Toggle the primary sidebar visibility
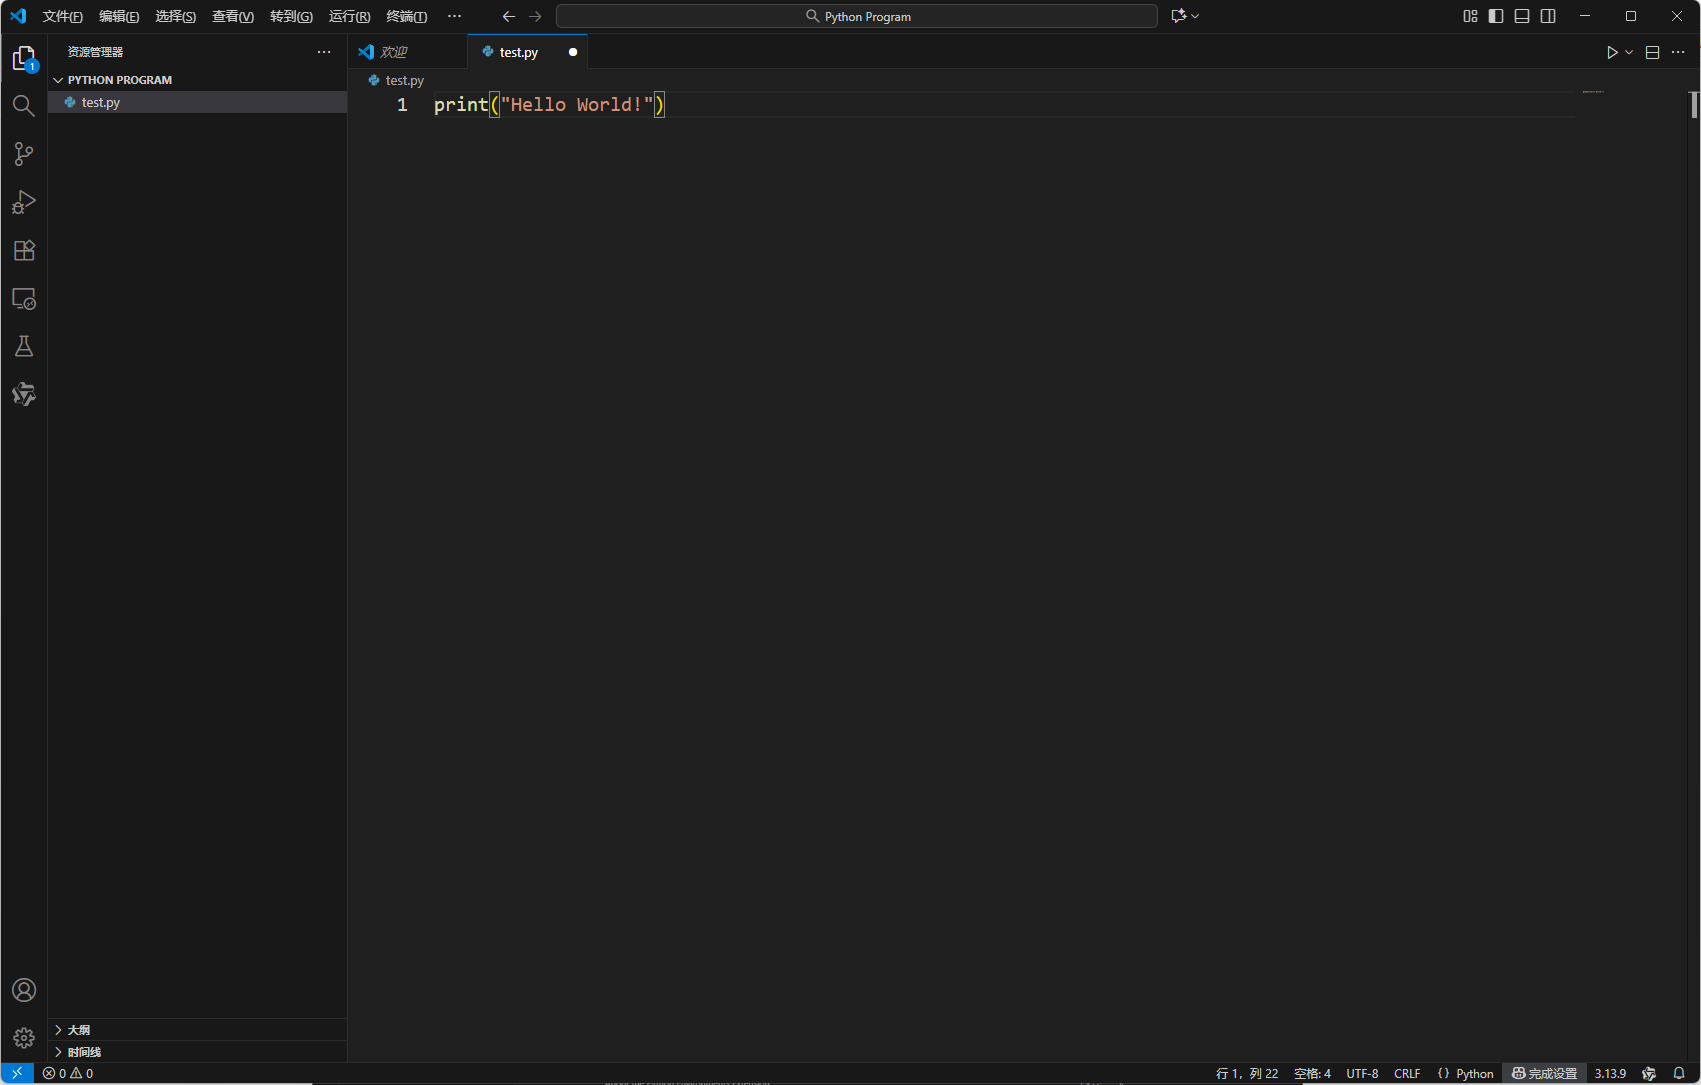This screenshot has width=1701, height=1085. [1496, 16]
